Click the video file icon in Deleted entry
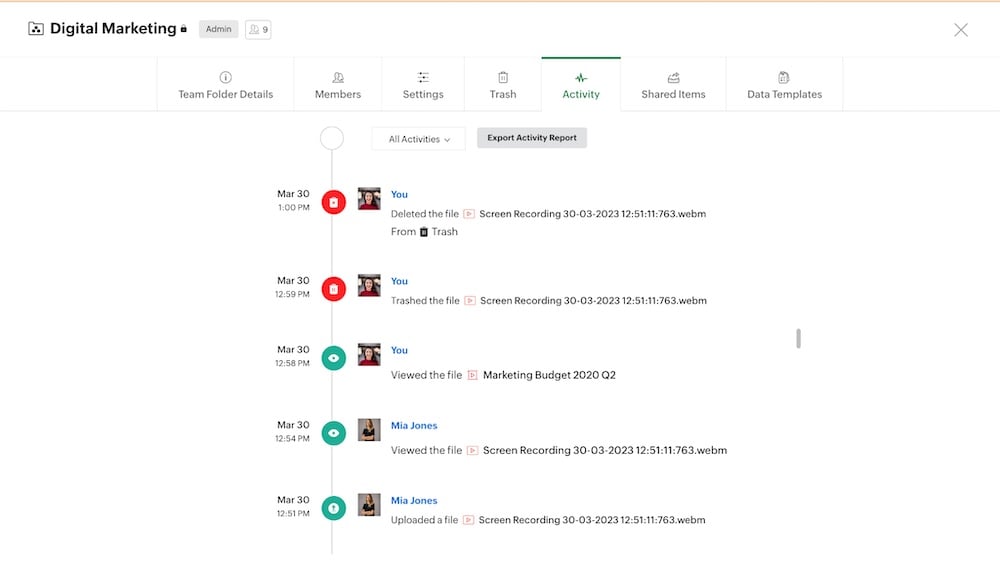 pos(469,214)
